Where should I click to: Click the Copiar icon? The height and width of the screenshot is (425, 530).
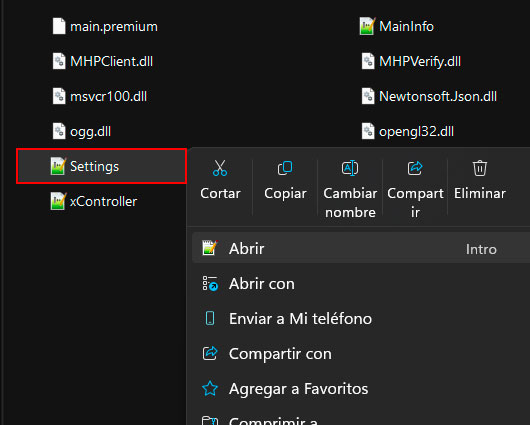pyautogui.click(x=285, y=168)
